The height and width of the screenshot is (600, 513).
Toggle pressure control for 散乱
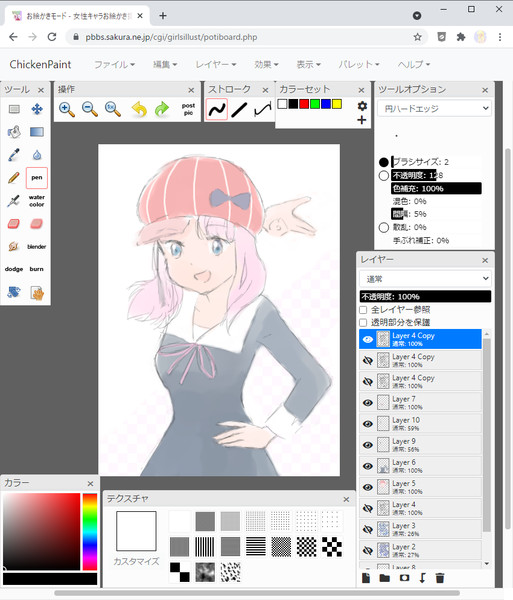point(384,228)
